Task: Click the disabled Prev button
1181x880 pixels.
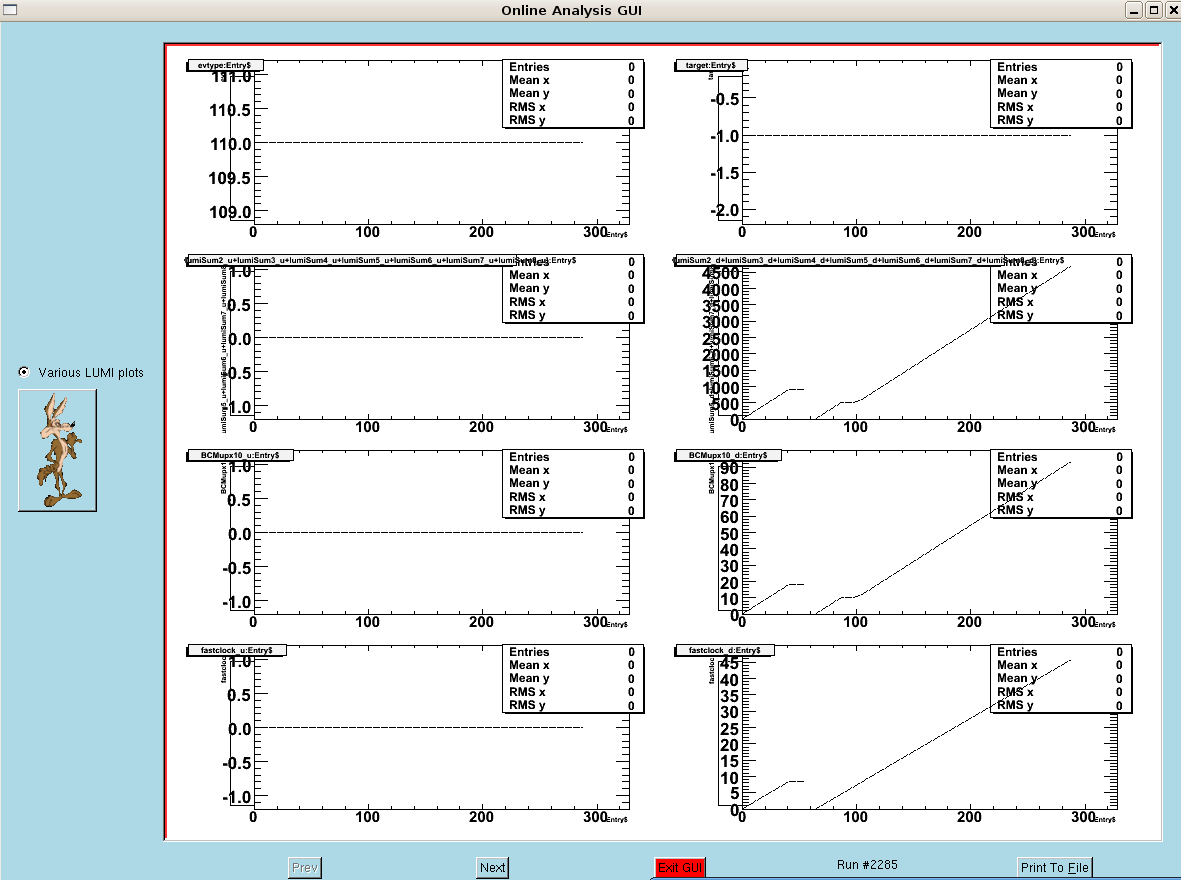Action: [x=304, y=867]
